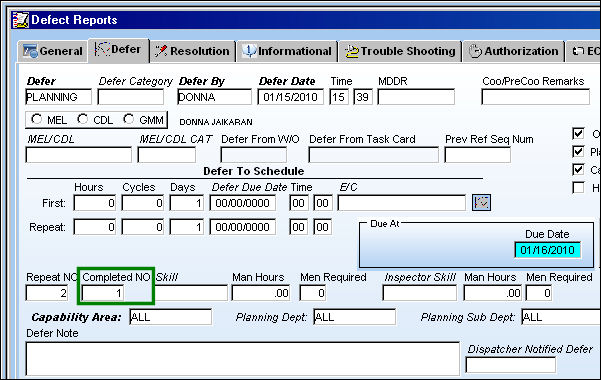Click the Dispatcher Notified Defer field

511,365
